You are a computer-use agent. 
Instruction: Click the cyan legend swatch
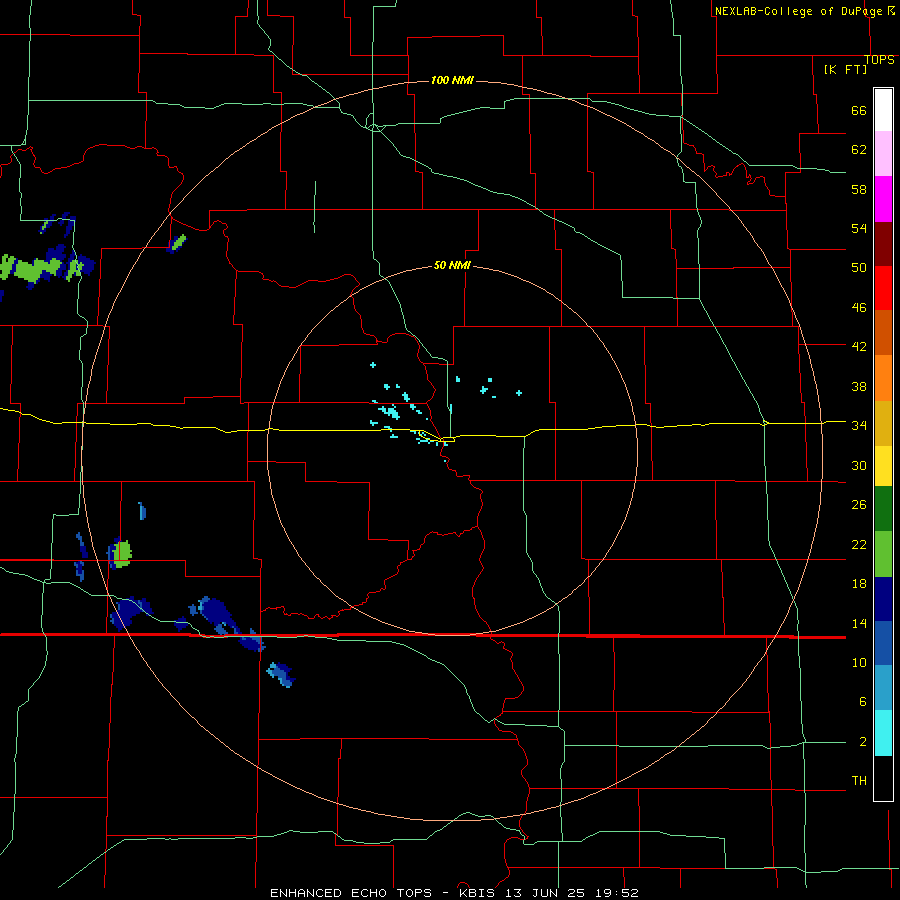click(883, 733)
